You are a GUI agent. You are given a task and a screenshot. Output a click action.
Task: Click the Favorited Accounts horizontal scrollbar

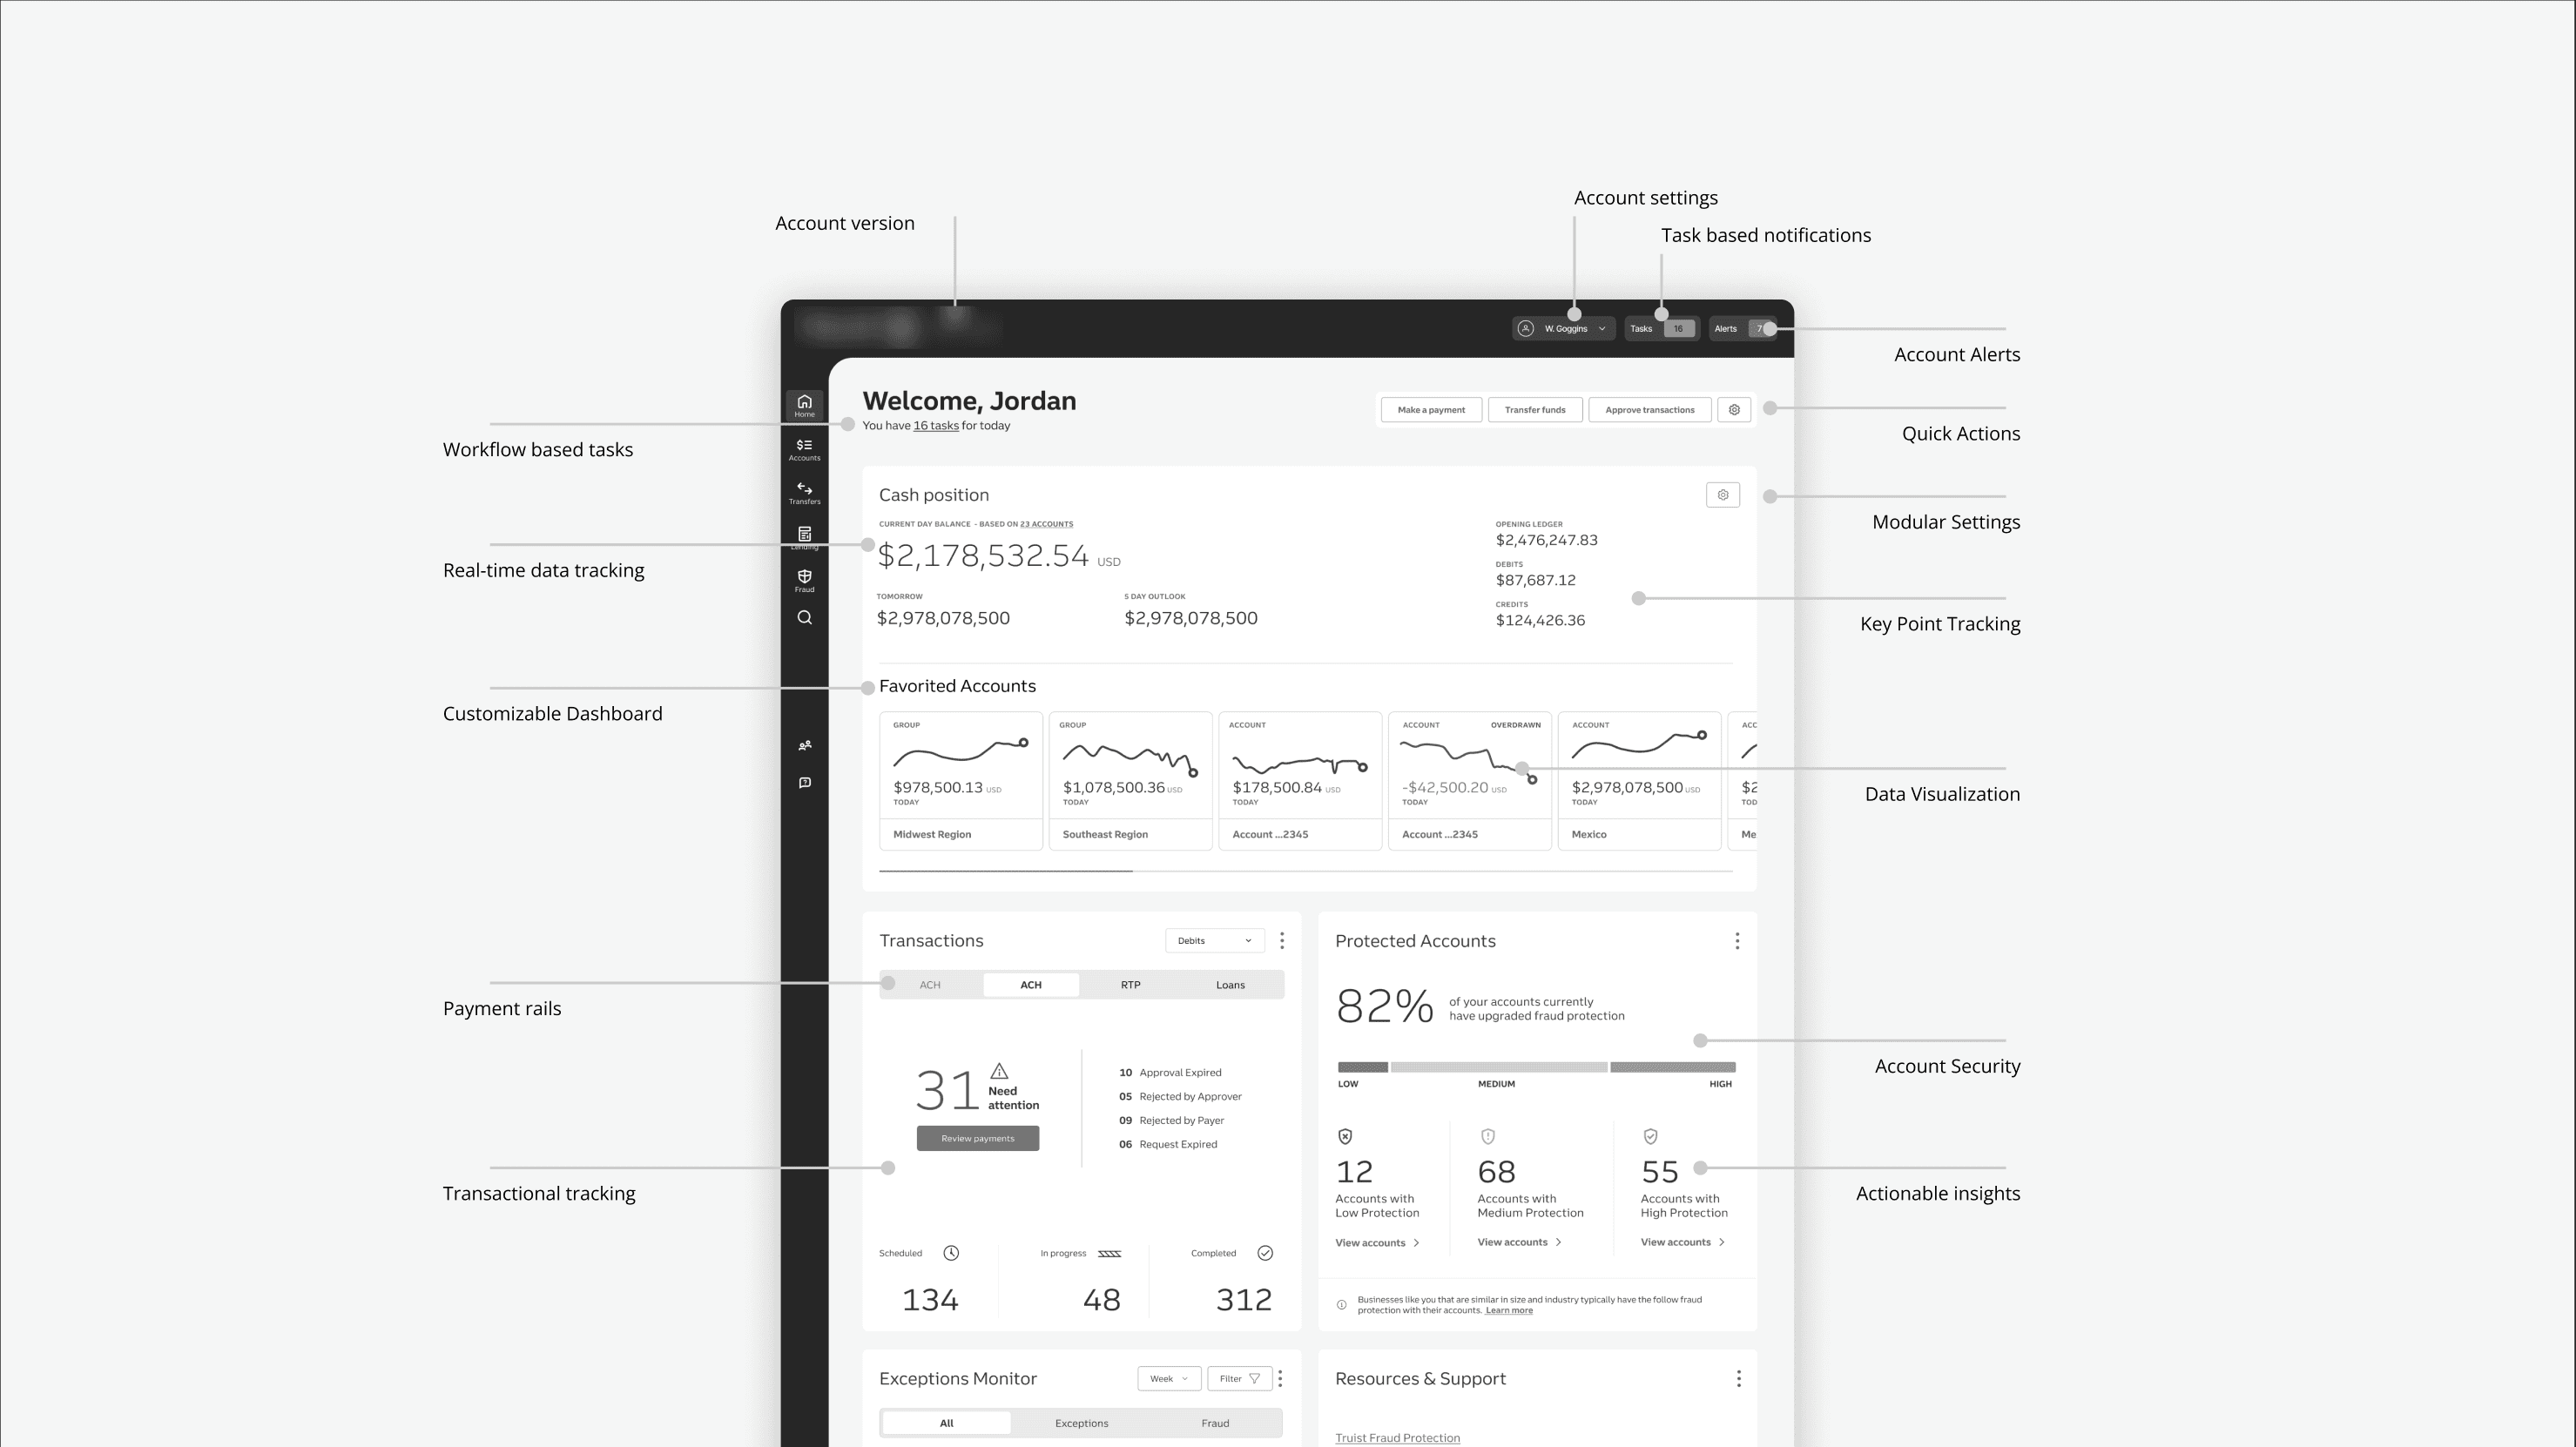(x=1005, y=871)
